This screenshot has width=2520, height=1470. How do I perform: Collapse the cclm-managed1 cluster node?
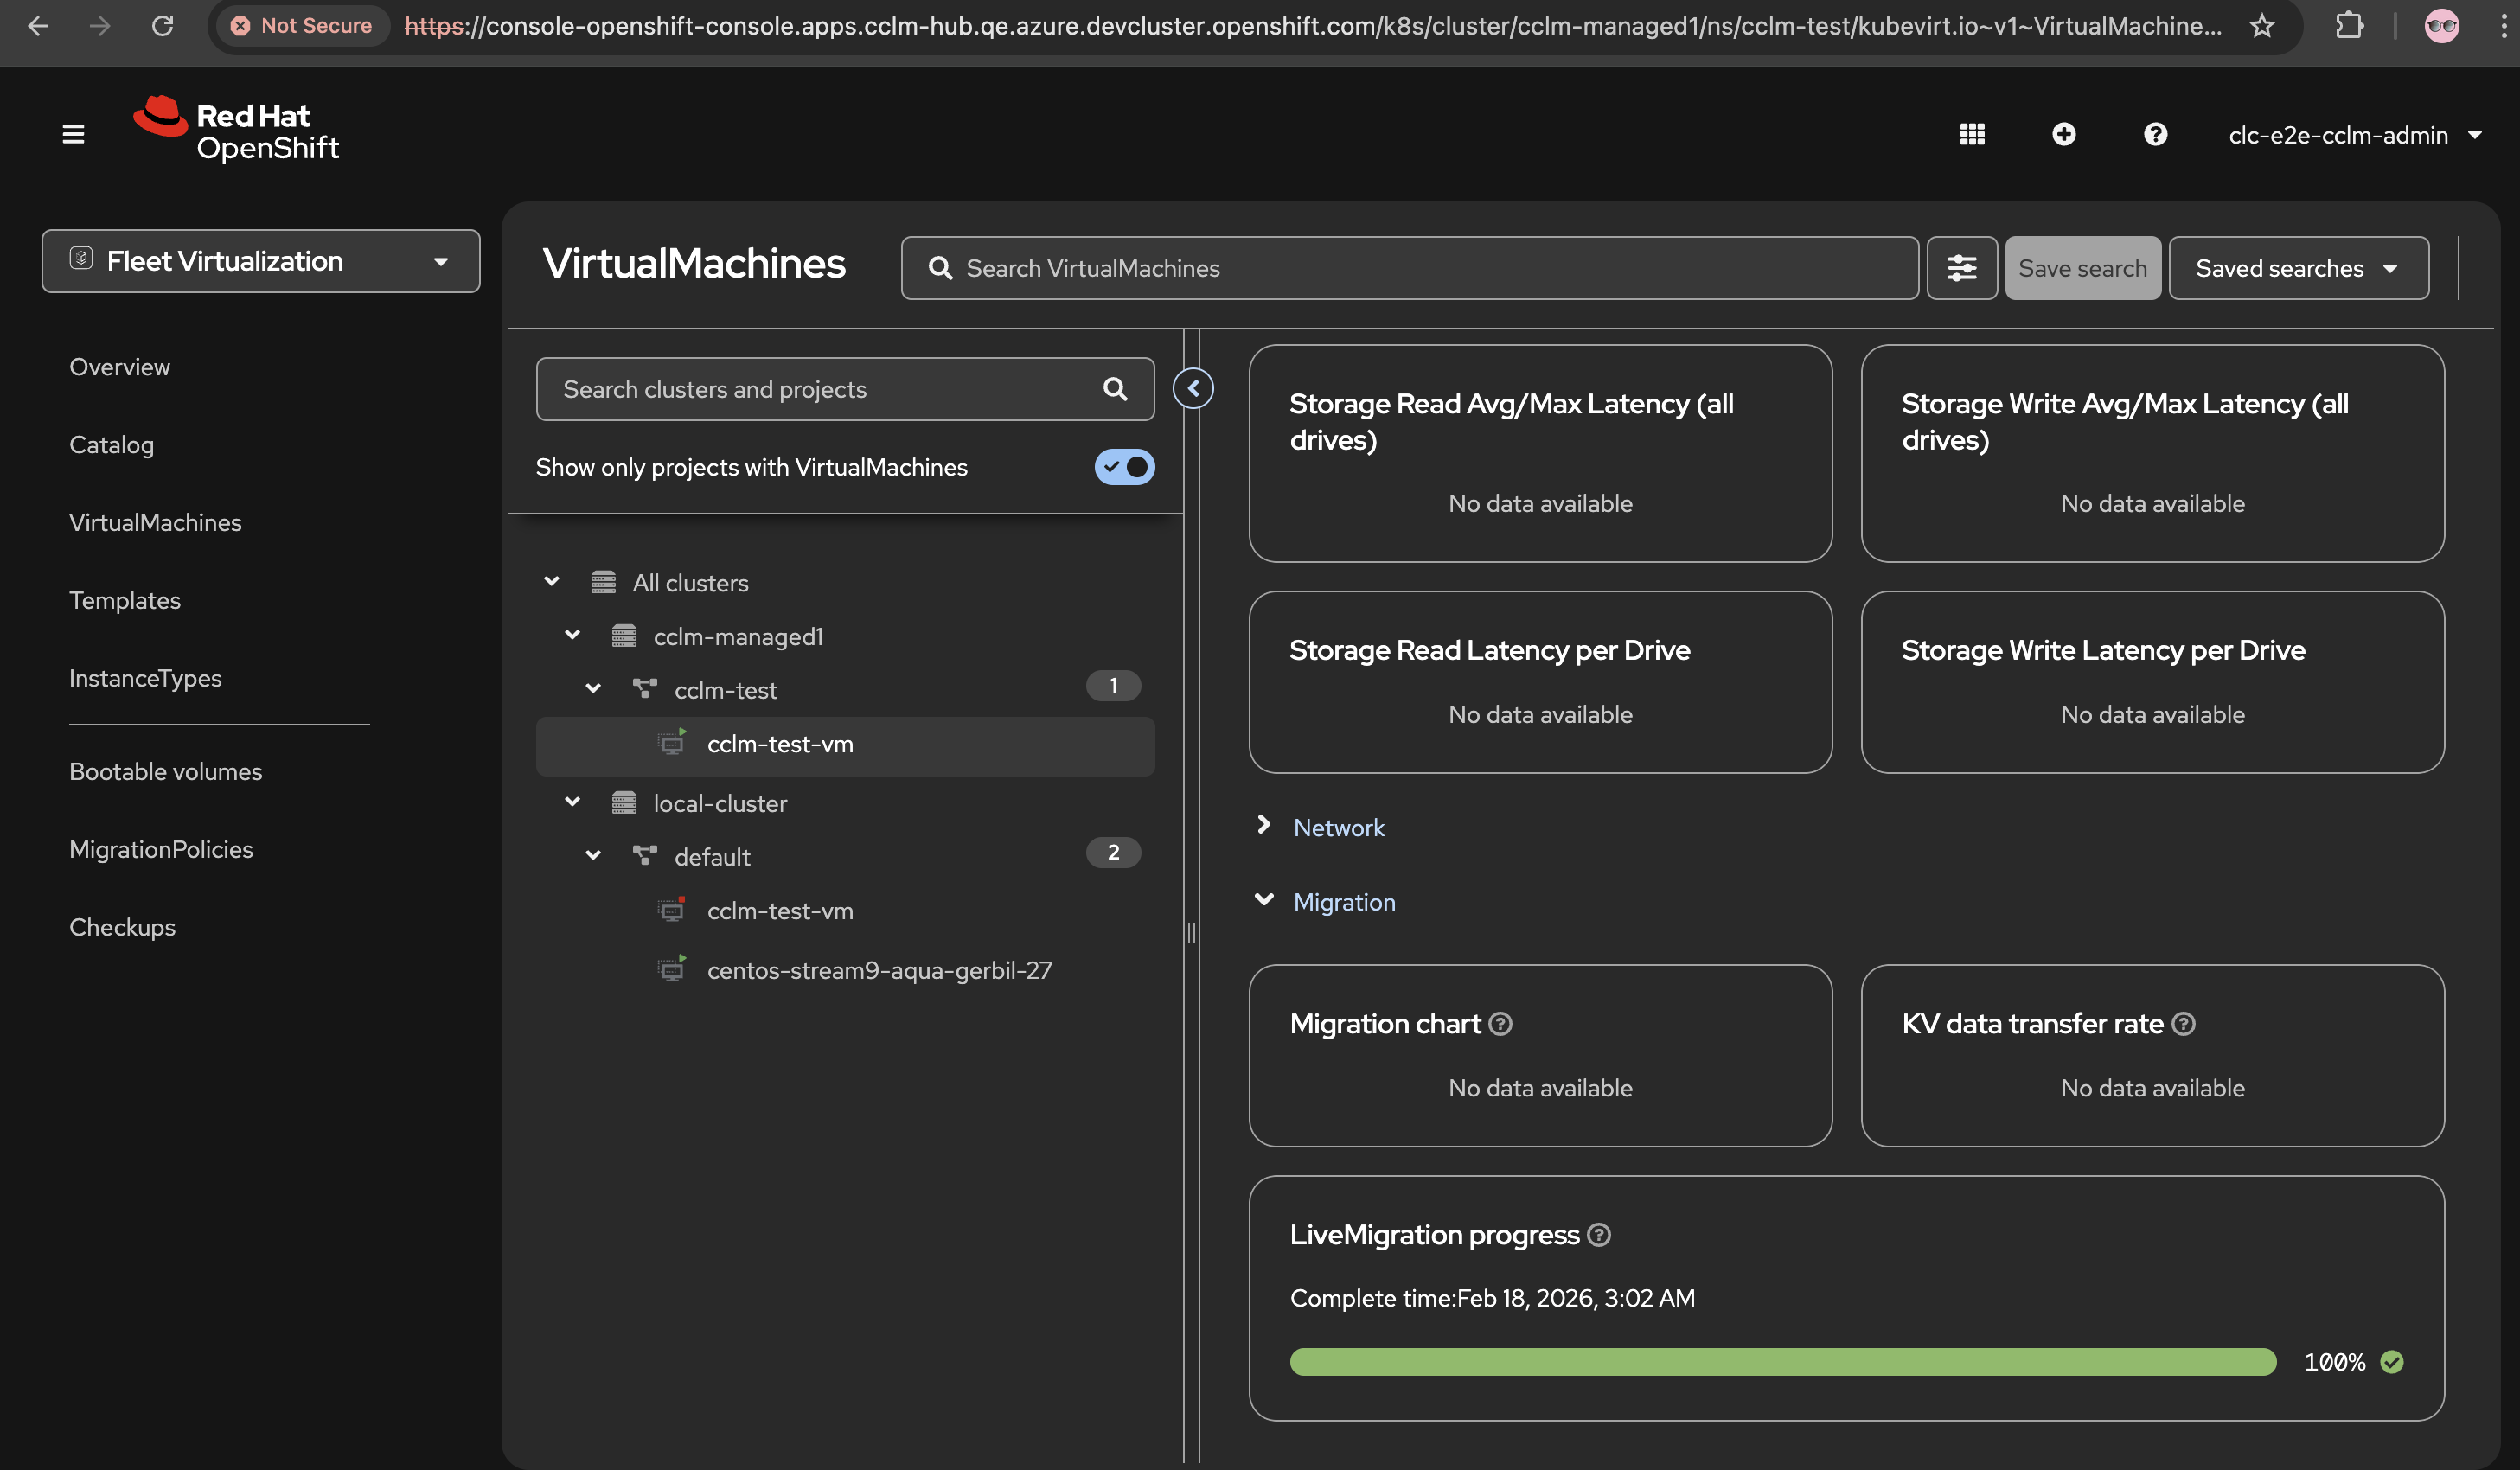[x=572, y=636]
